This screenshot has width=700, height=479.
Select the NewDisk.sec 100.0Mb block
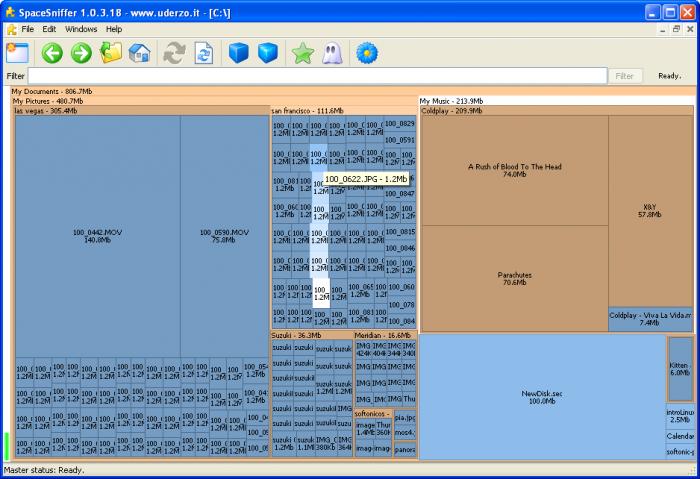[542, 397]
